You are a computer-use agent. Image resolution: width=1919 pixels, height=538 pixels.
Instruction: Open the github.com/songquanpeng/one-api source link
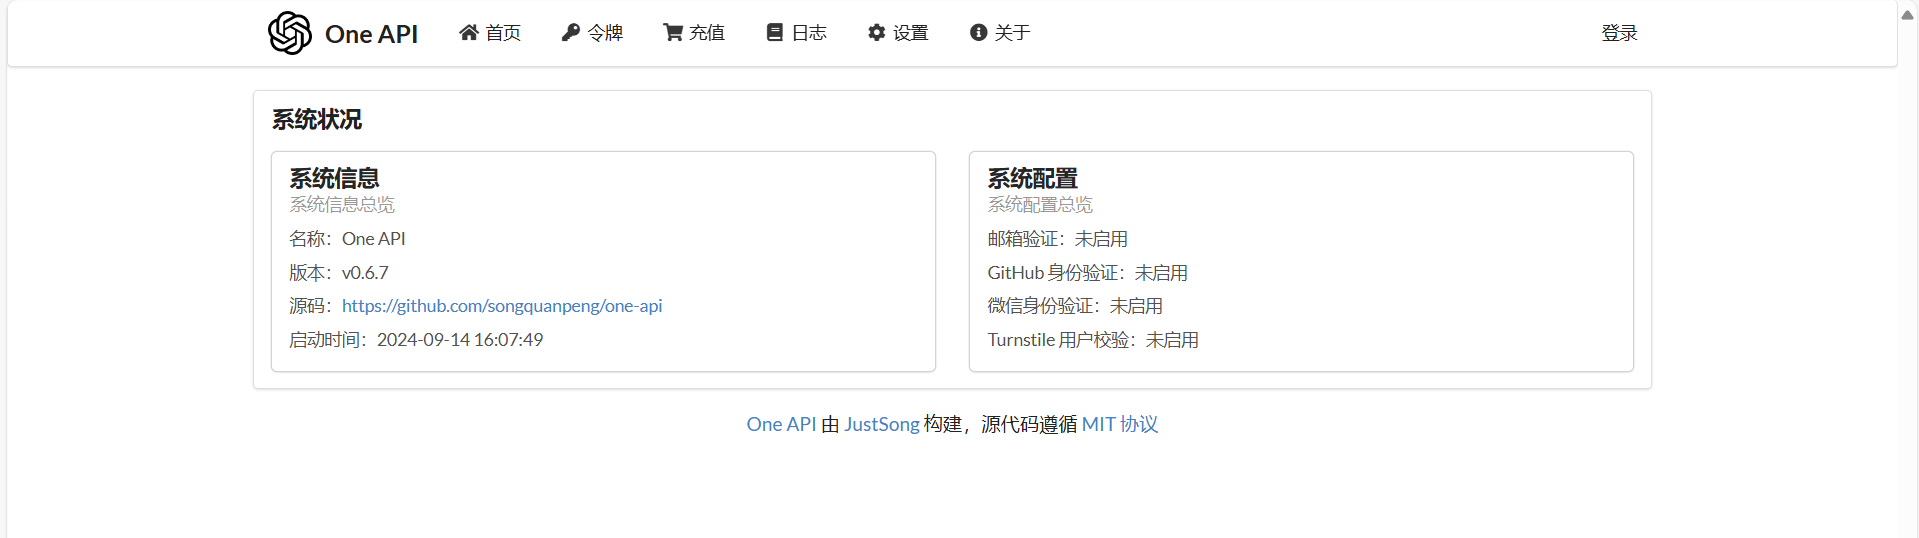click(x=502, y=306)
